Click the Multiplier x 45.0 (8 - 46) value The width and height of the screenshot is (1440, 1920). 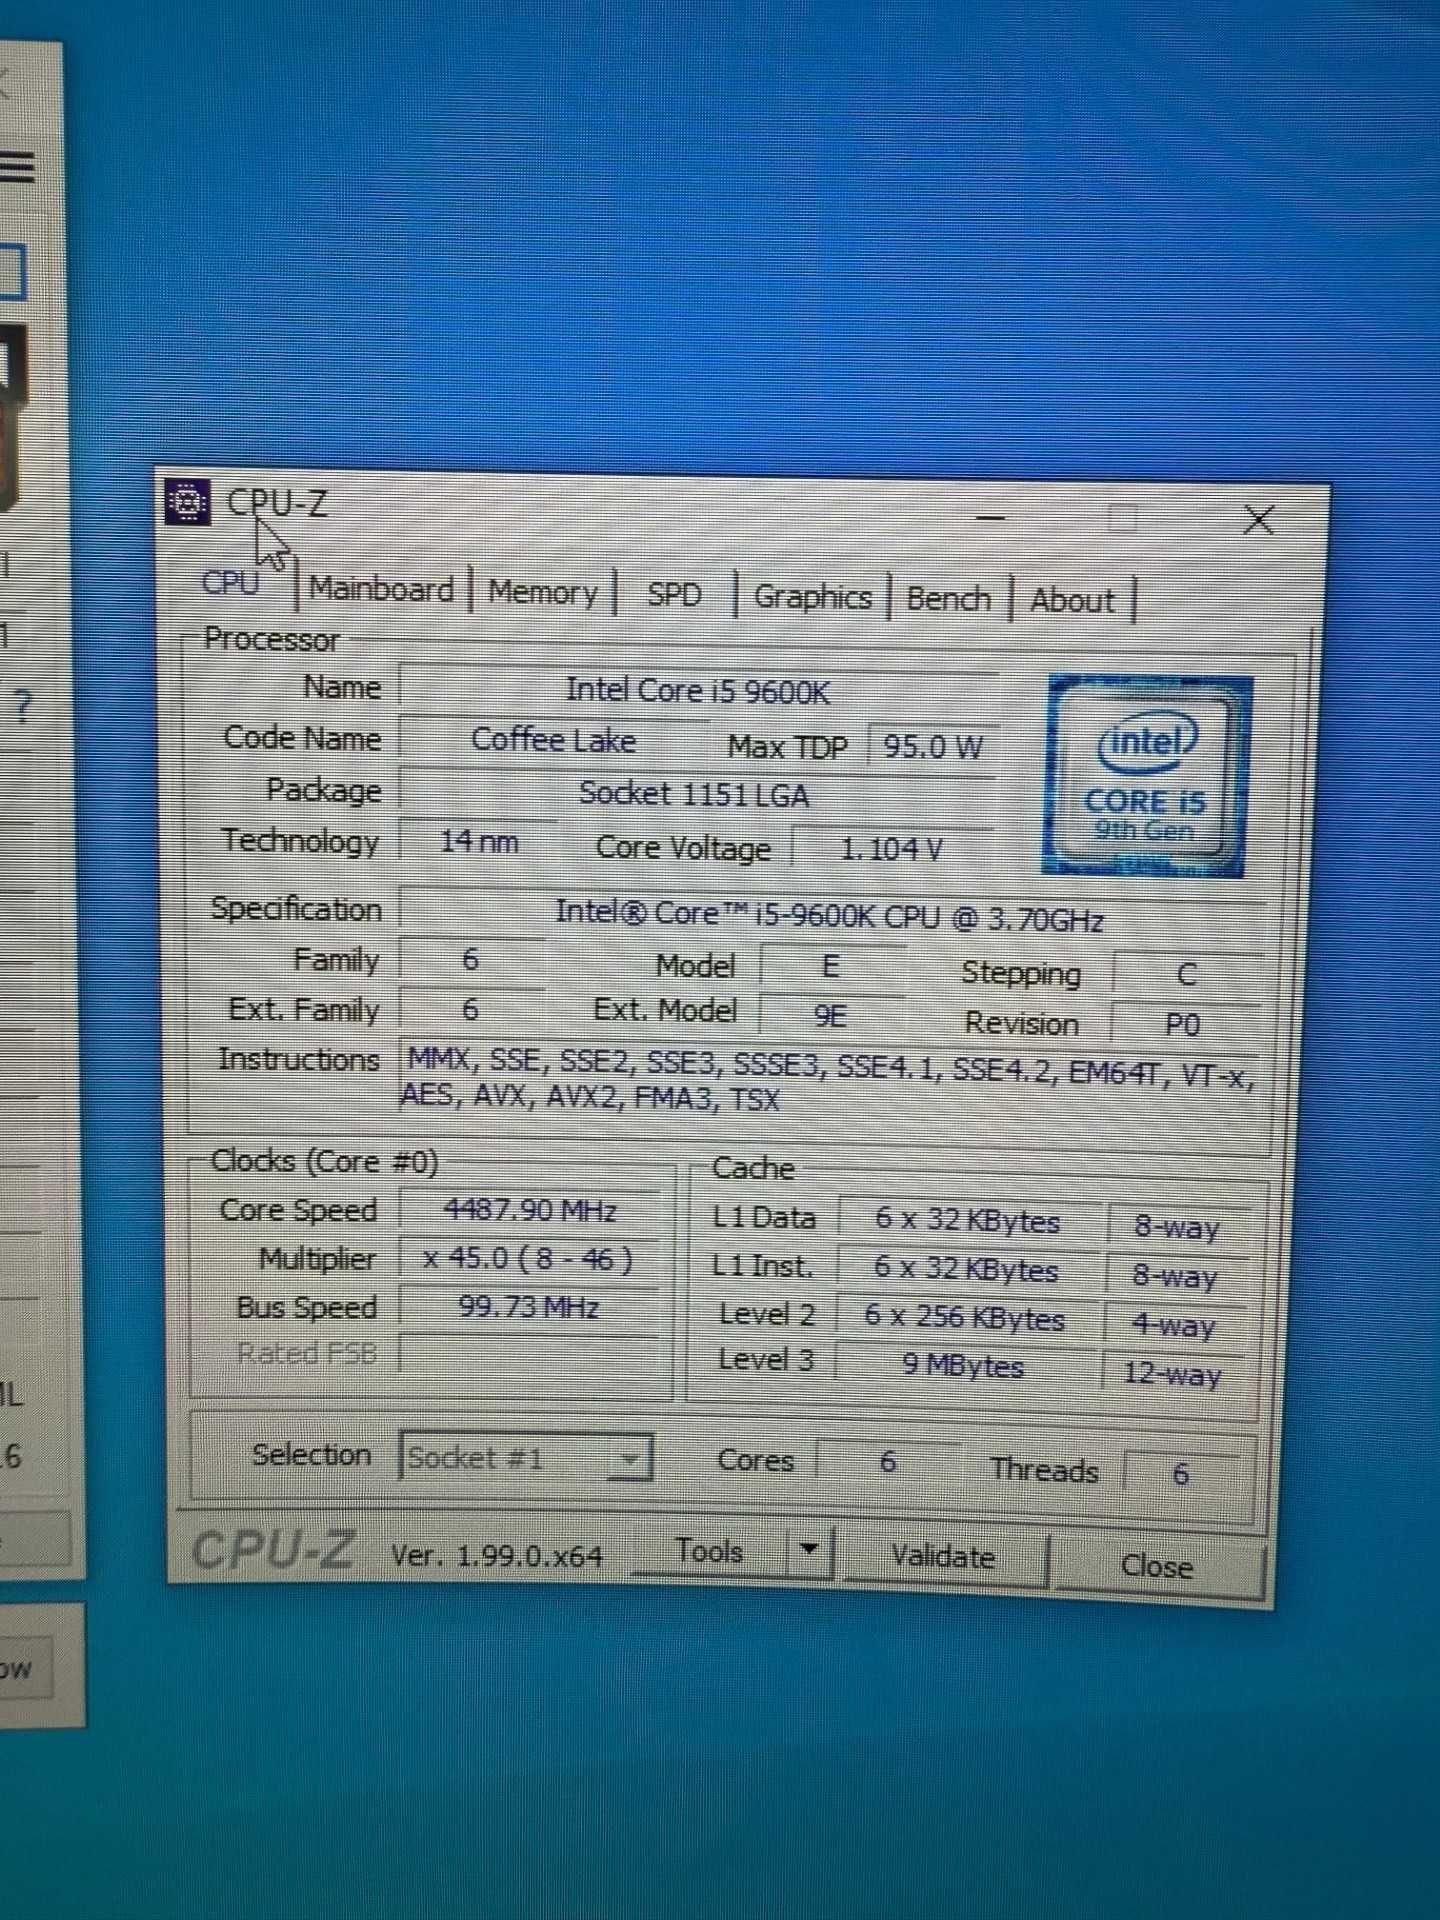coord(528,1258)
